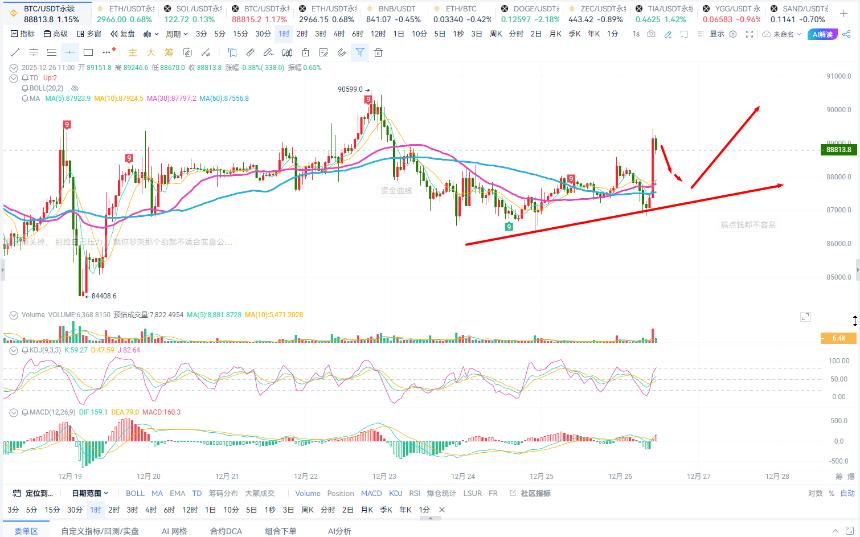The height and width of the screenshot is (537, 860).
Task: Select the rectangle drawing tool
Action: (x=88, y=53)
